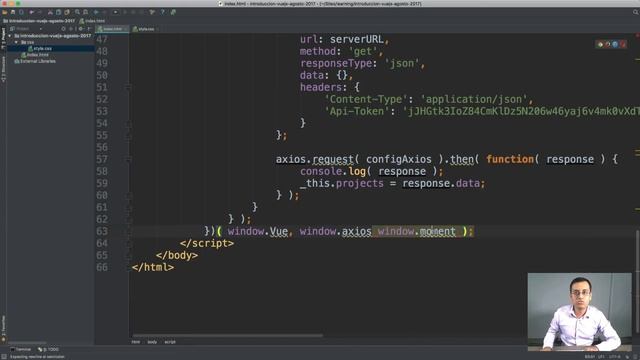Image resolution: width=640 pixels, height=360 pixels.
Task: Click the Undo toolbar arrow
Action: [x=32, y=12]
